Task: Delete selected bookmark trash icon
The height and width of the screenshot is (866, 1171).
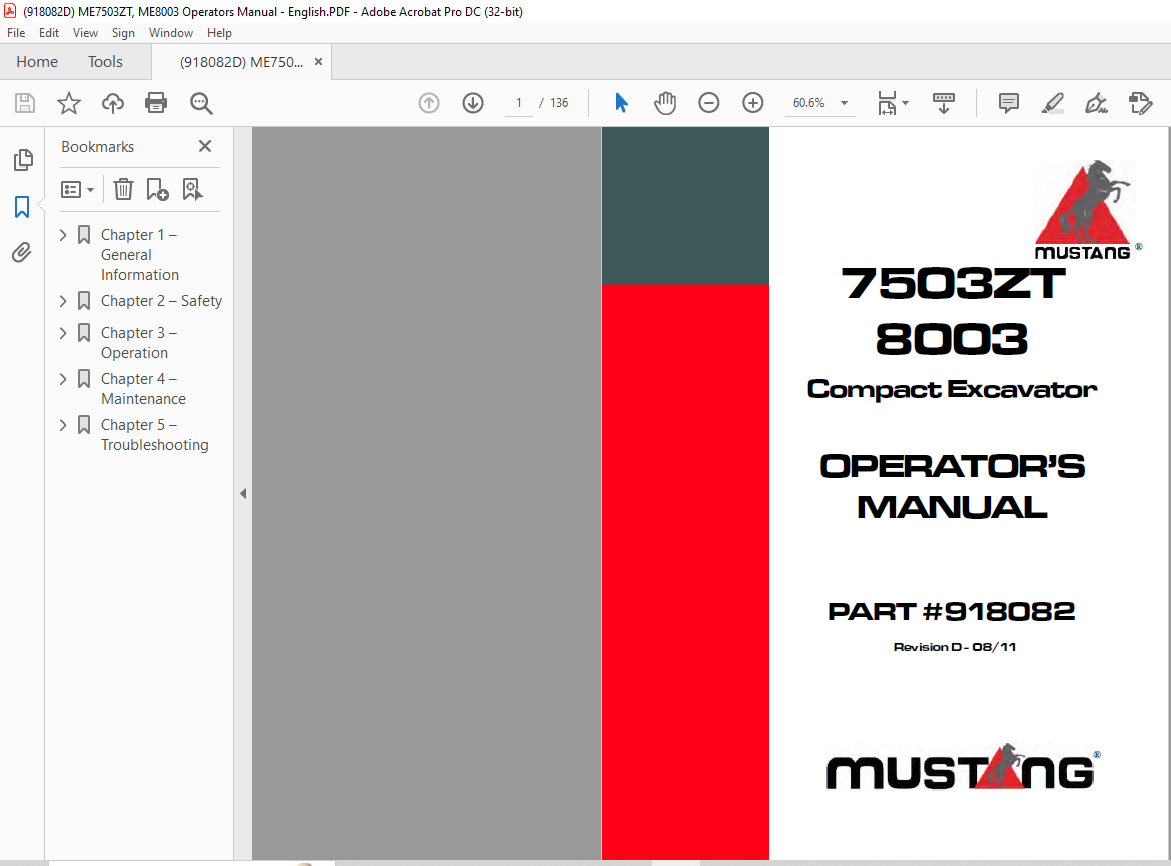Action: click(x=123, y=190)
